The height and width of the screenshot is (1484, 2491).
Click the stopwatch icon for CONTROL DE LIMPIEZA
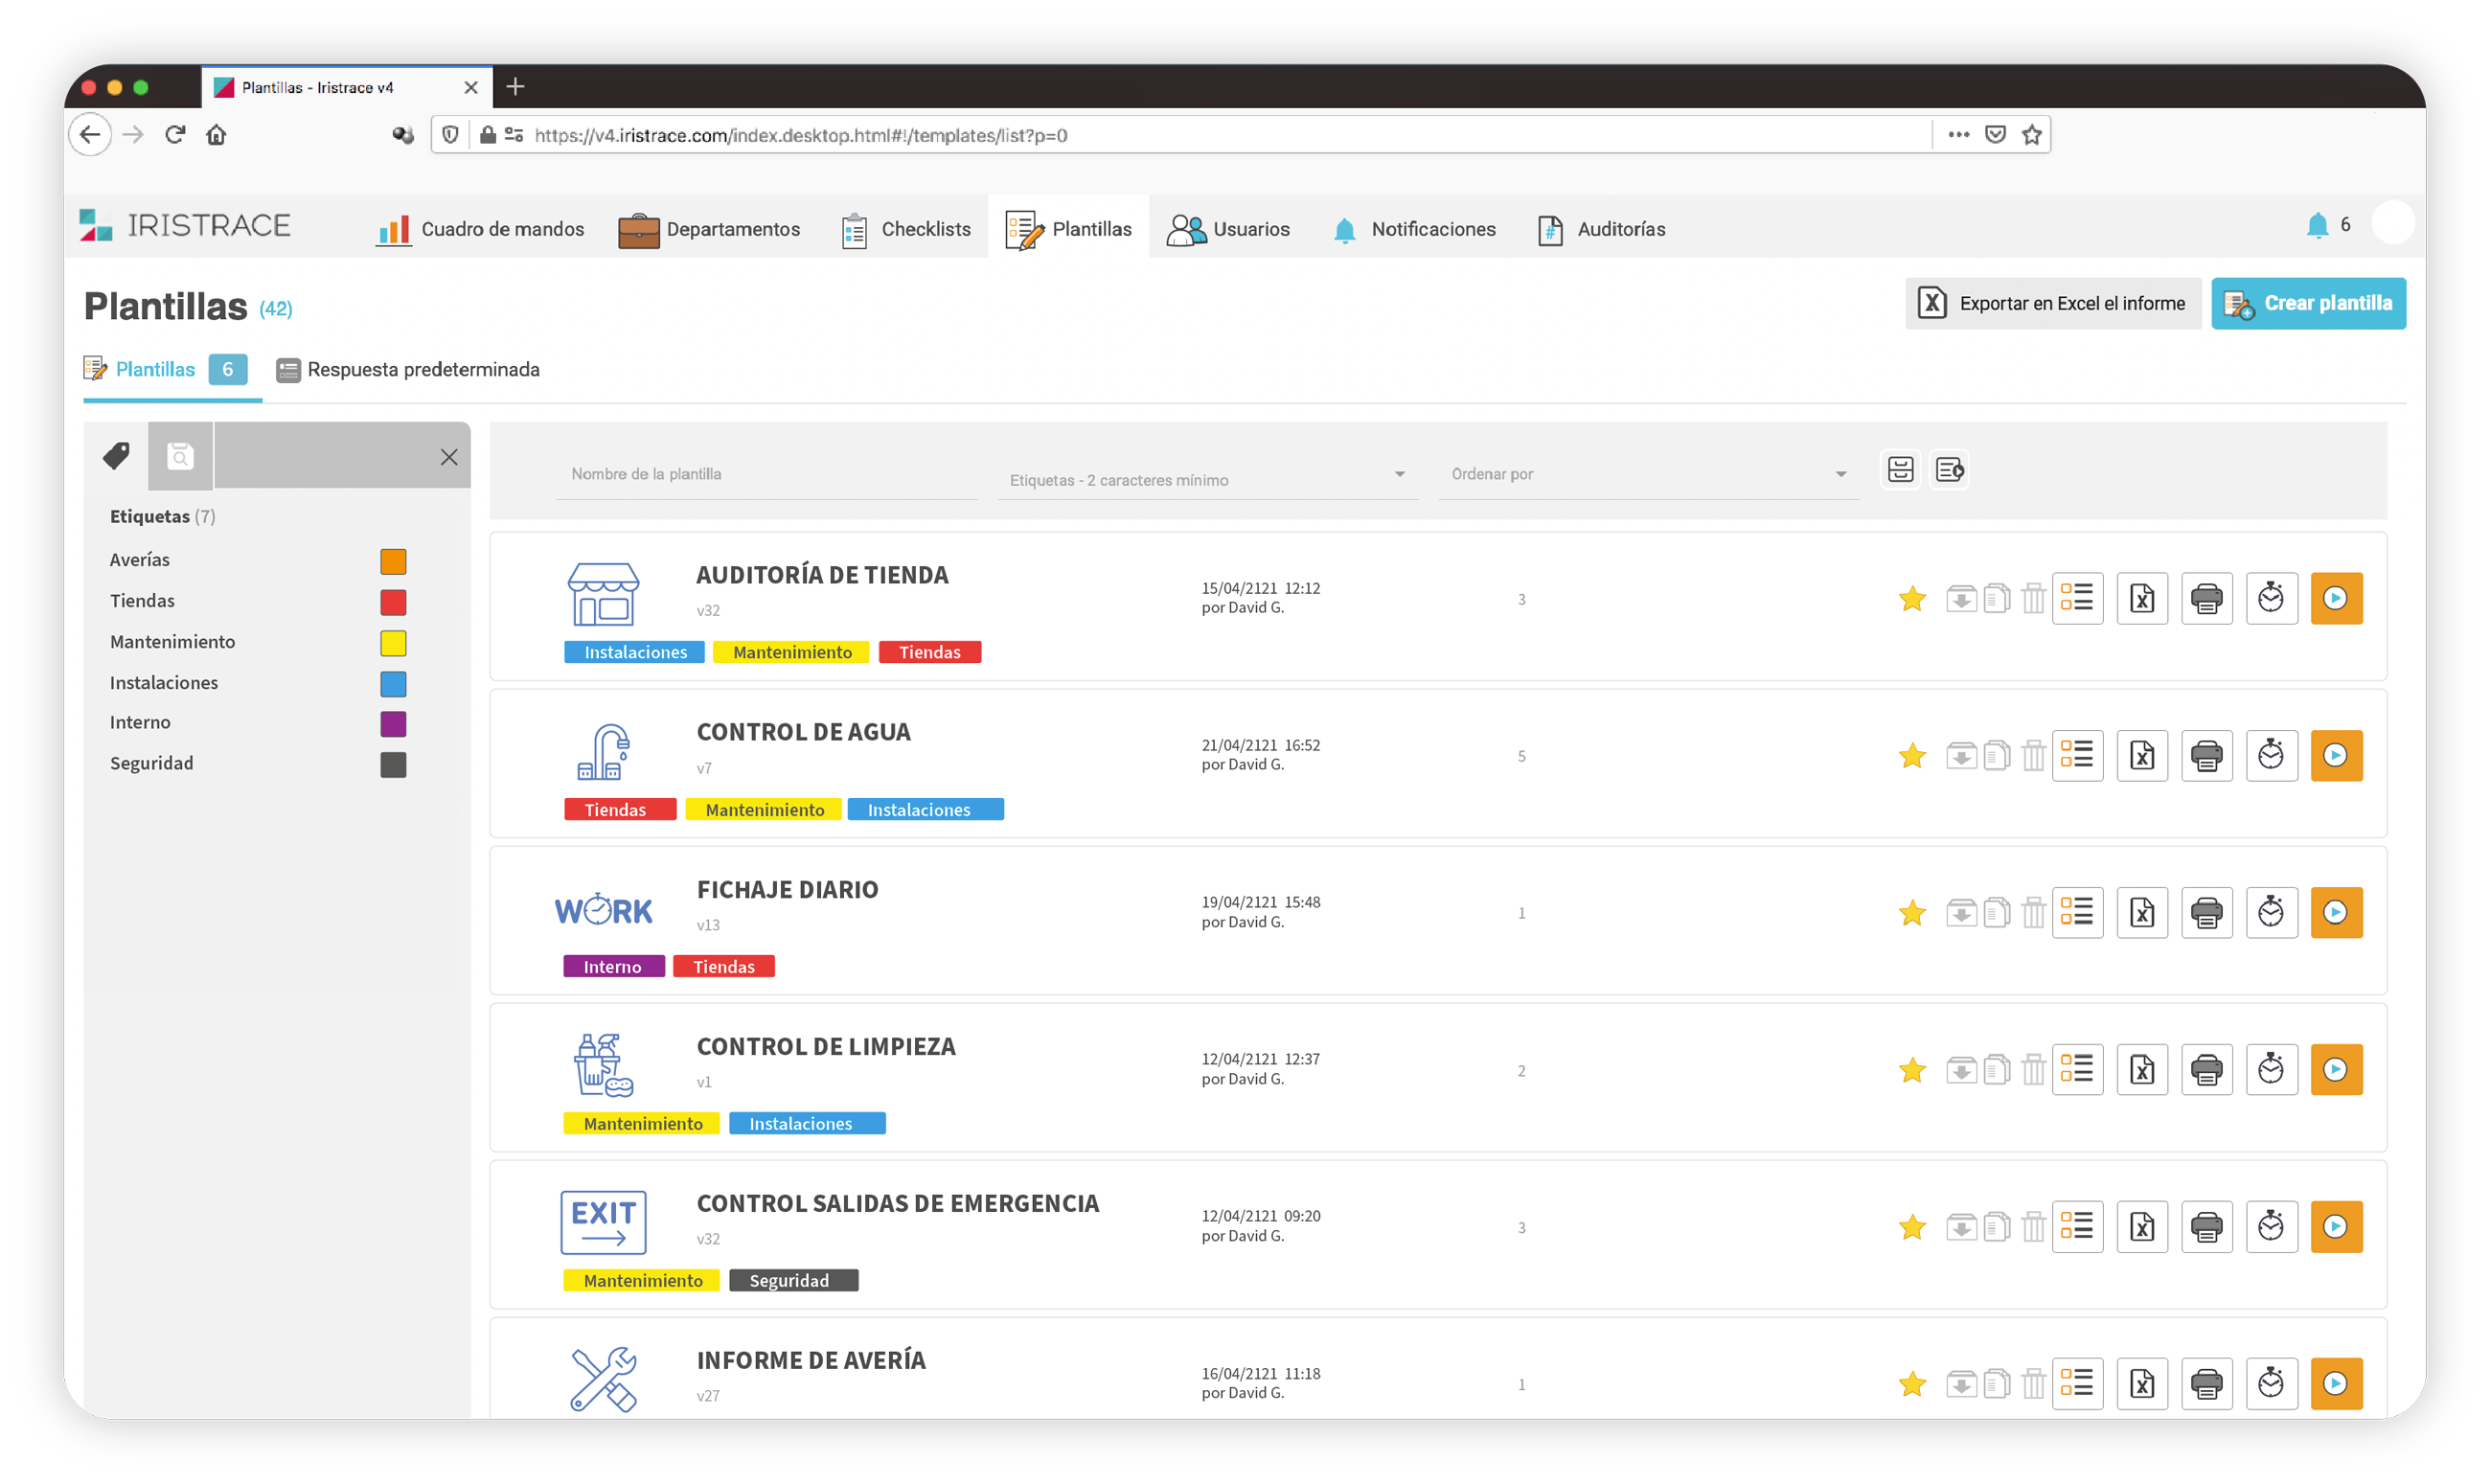coord(2270,1070)
